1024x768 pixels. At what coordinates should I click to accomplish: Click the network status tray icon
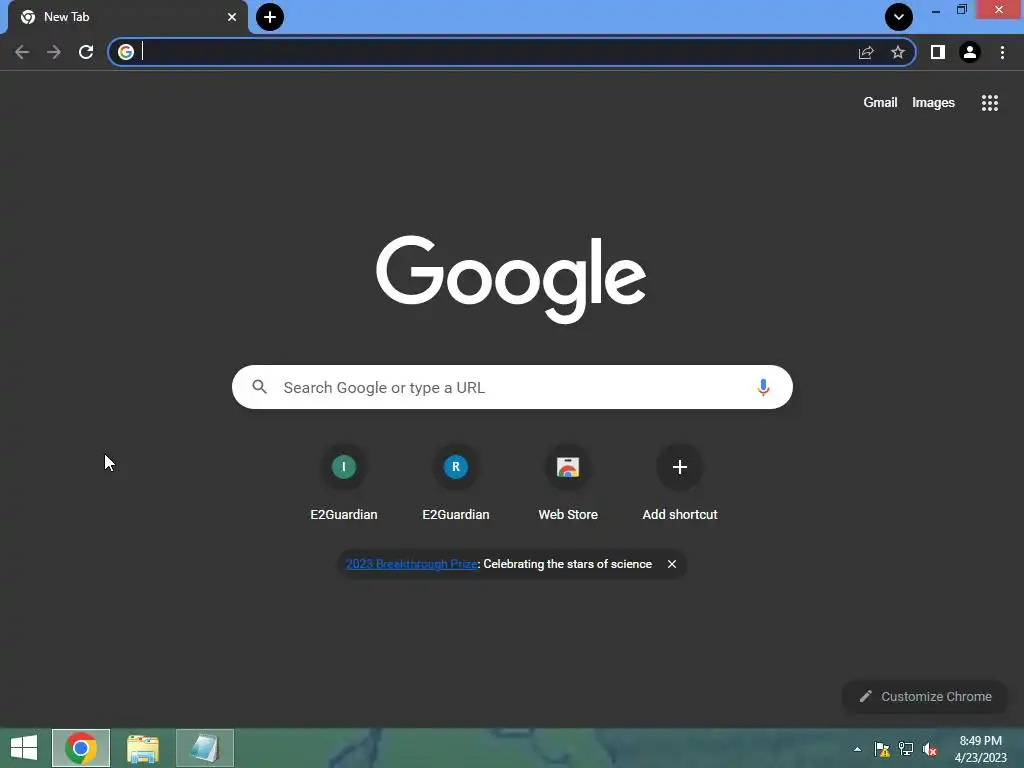pyautogui.click(x=906, y=749)
